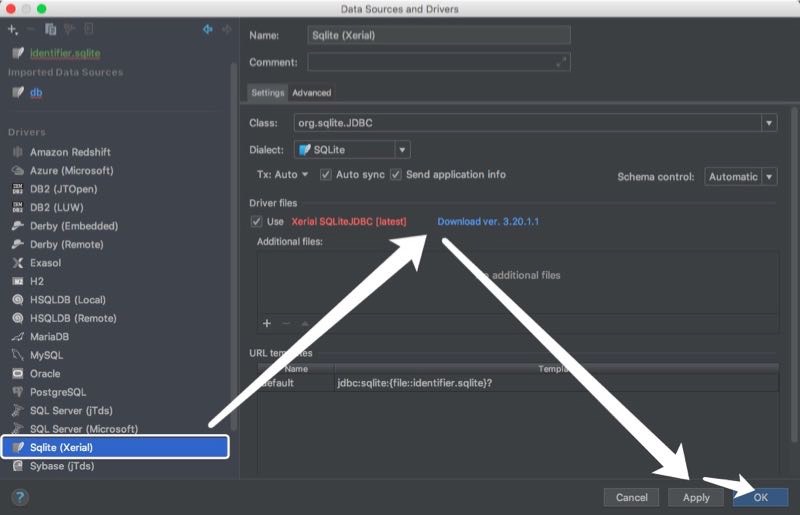
Task: Click the blue back navigation arrow
Action: point(208,30)
